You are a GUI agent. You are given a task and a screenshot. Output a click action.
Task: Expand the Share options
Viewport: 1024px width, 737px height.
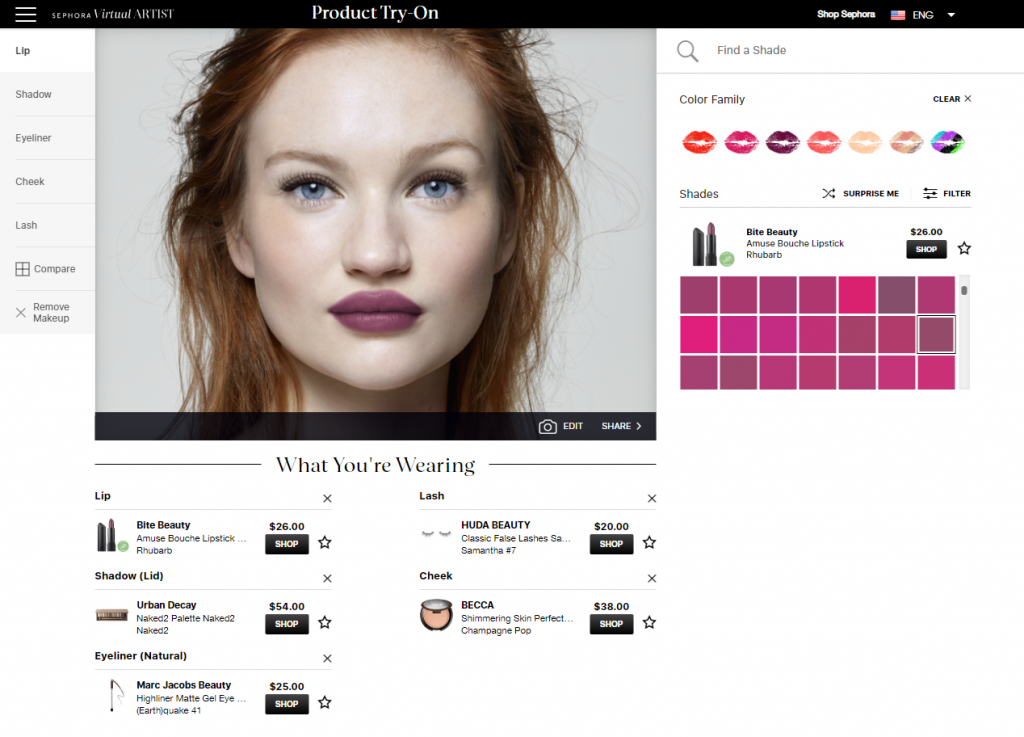(621, 426)
